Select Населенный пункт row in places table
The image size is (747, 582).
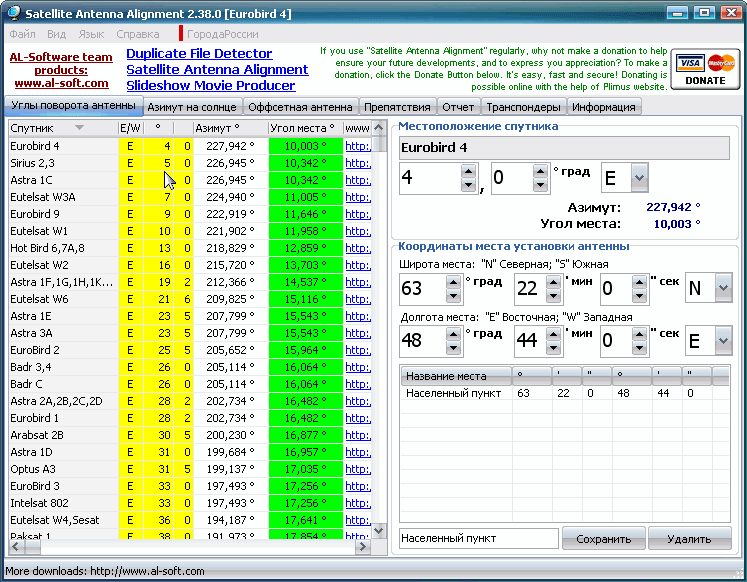point(565,393)
